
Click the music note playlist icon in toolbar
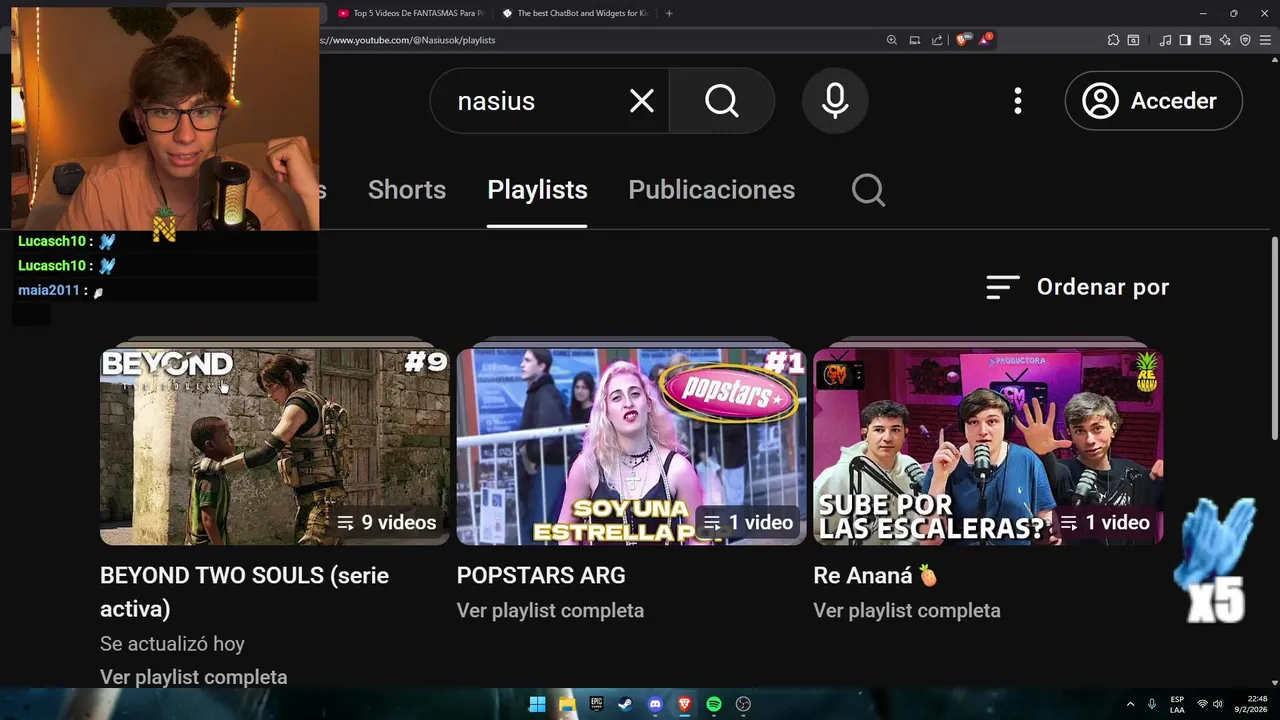[1165, 40]
